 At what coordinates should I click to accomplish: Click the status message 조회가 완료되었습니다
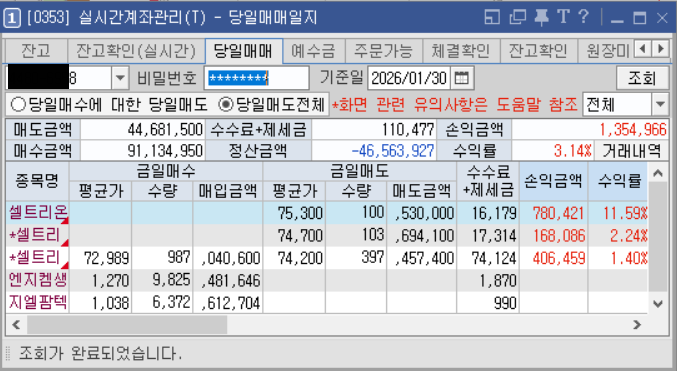pos(100,353)
